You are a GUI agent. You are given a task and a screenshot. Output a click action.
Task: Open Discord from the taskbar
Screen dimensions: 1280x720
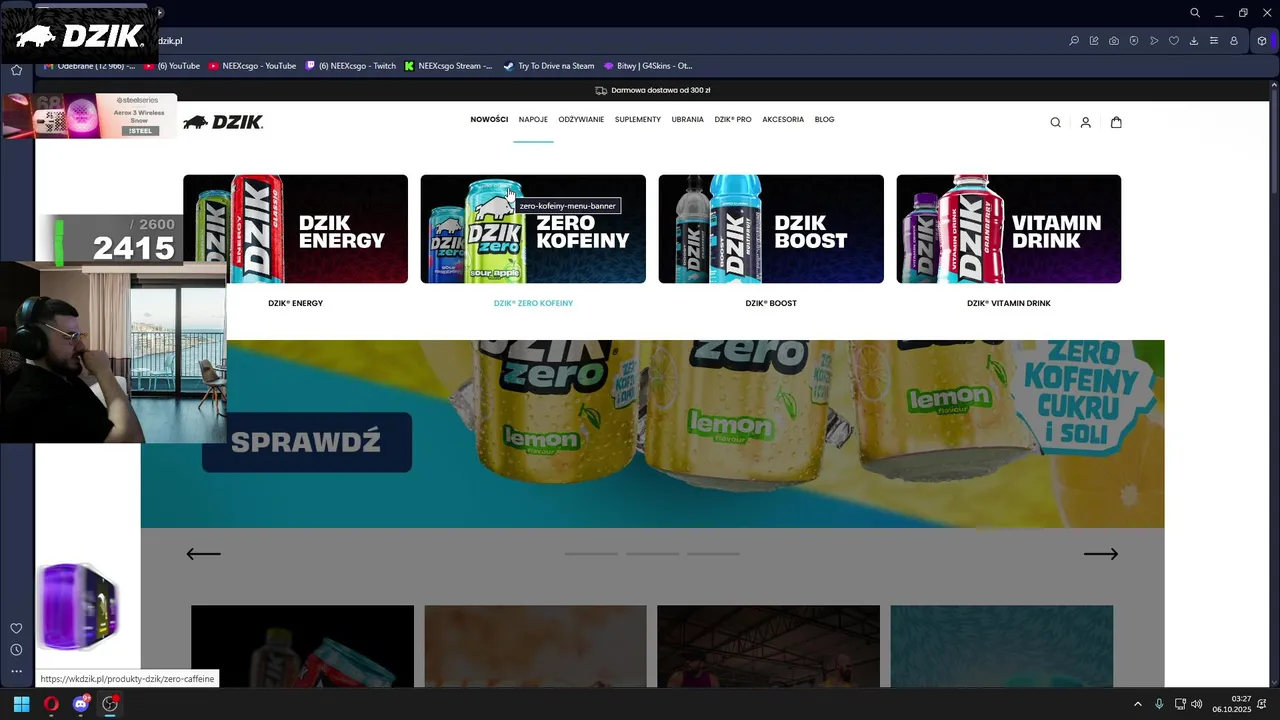[x=81, y=704]
